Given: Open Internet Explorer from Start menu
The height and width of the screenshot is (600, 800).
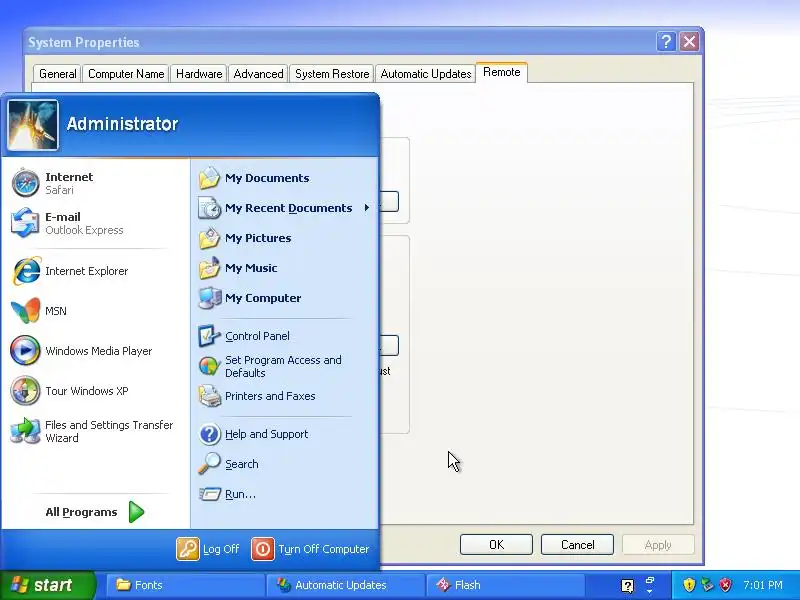Looking at the screenshot, I should pyautogui.click(x=94, y=271).
